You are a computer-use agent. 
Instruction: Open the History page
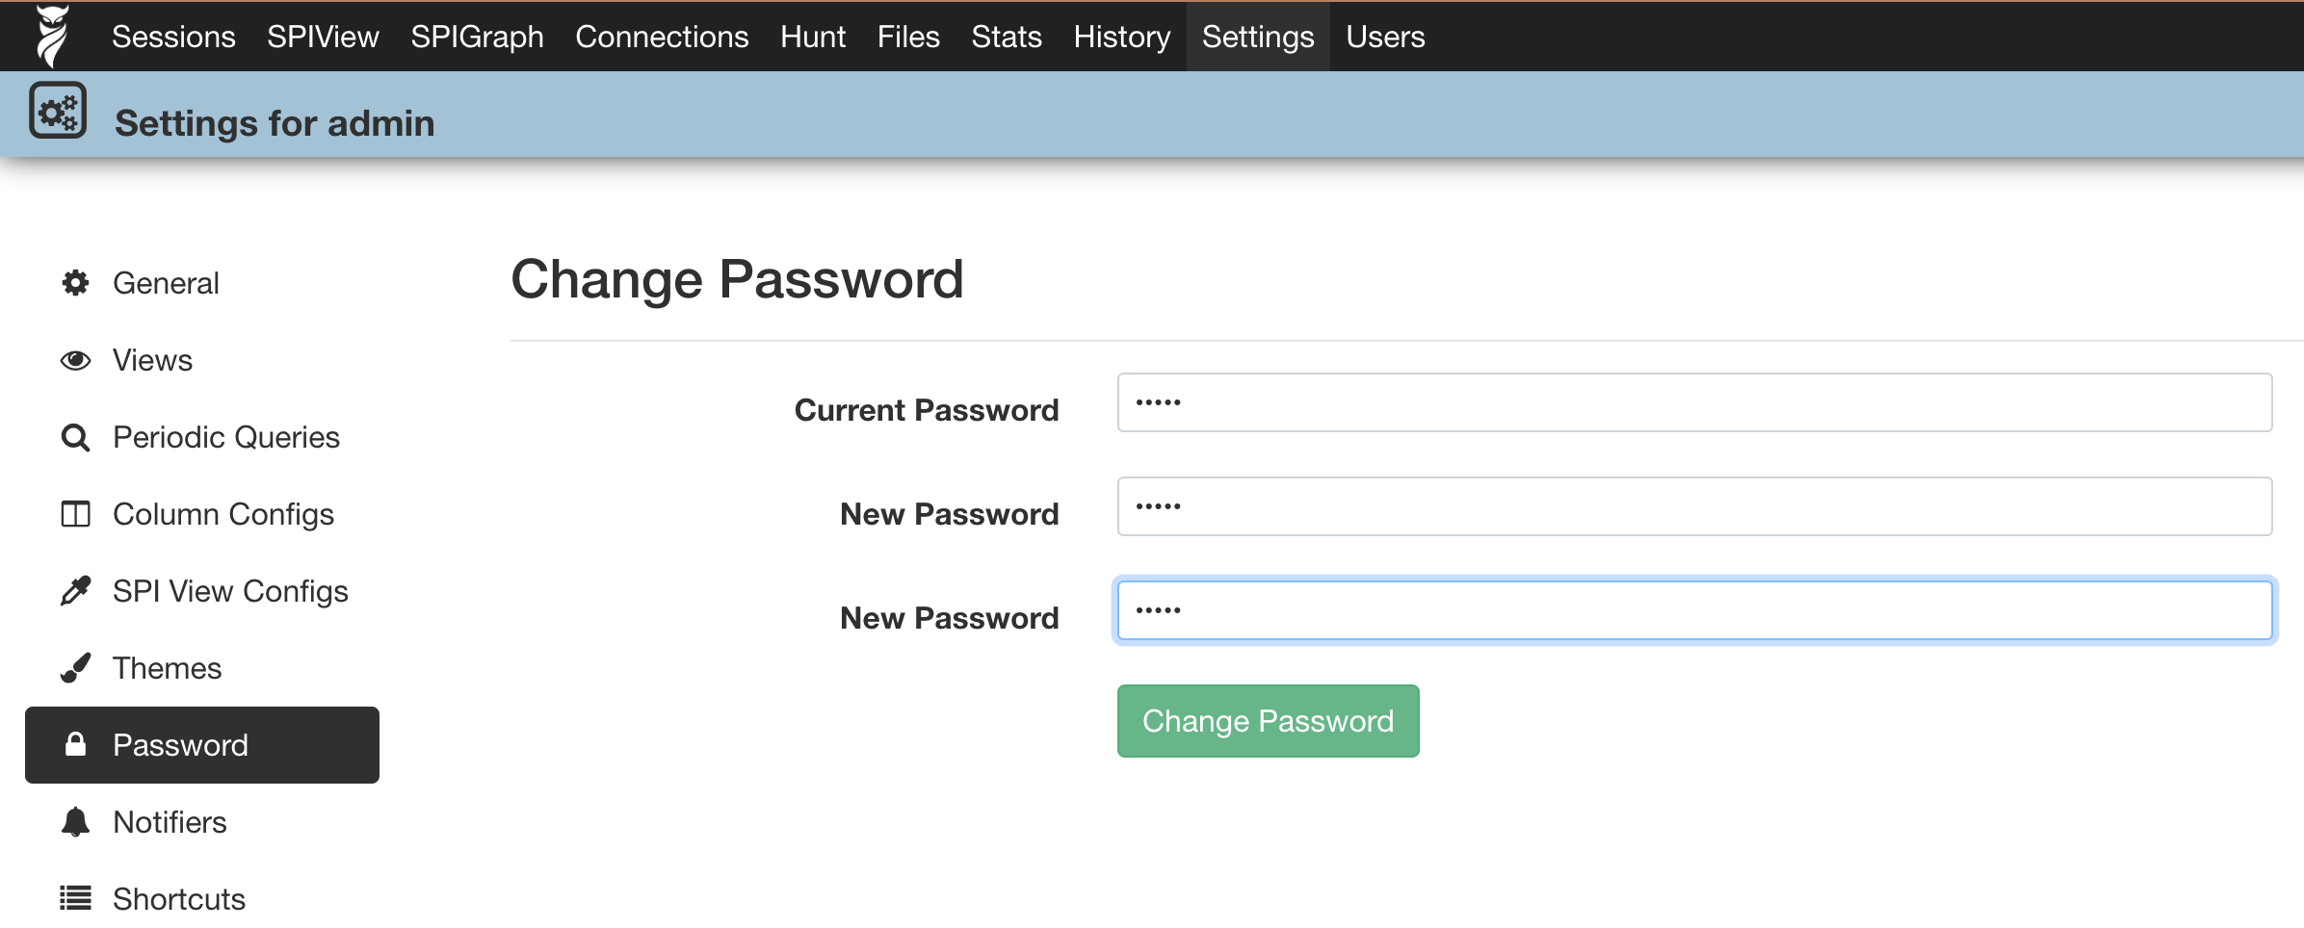1121,37
